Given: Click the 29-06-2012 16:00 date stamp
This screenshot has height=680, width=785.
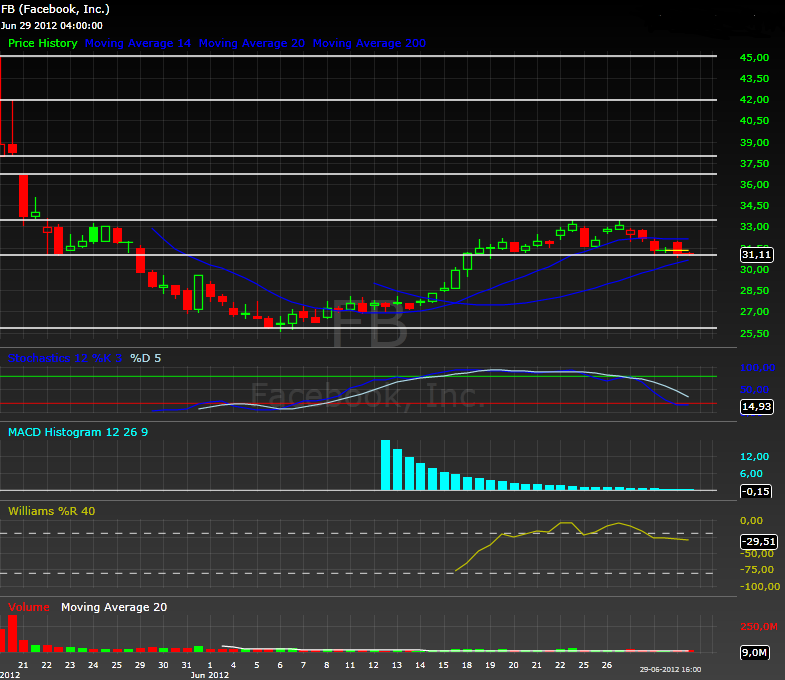Looking at the screenshot, I should (x=670, y=669).
